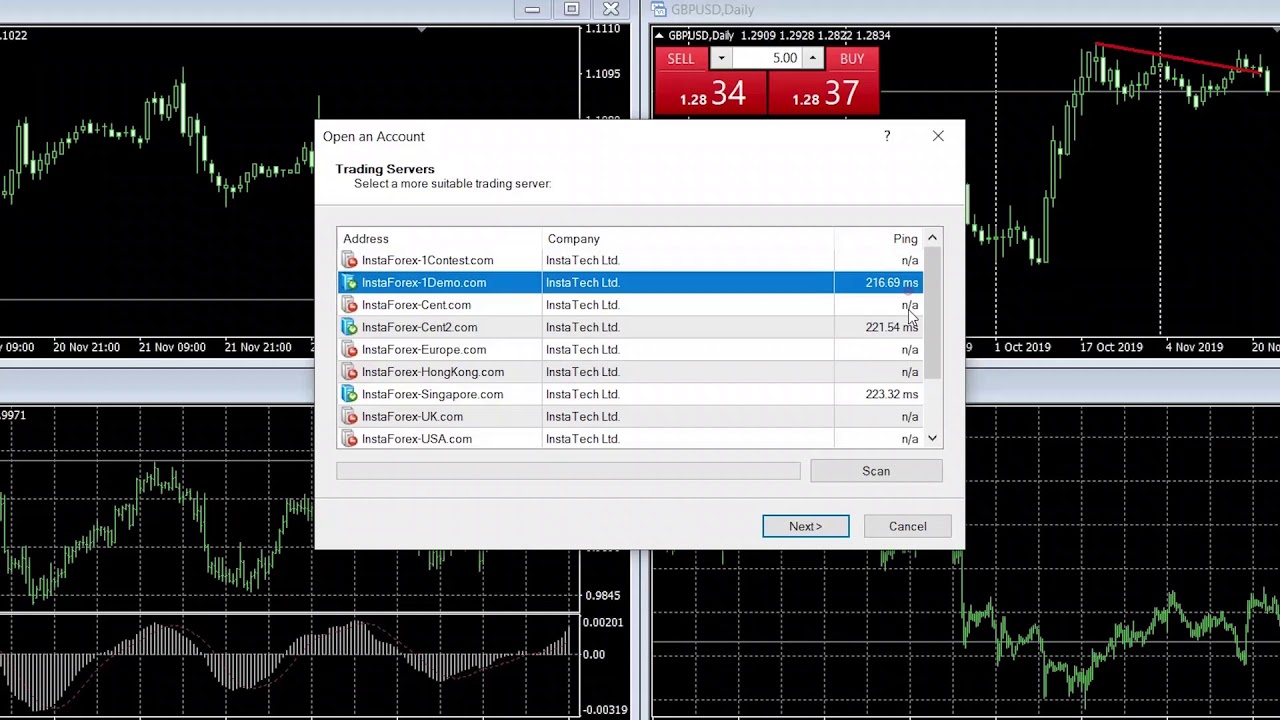Select the InstaForex-1Contest.com server
The image size is (1280, 720).
(x=630, y=260)
